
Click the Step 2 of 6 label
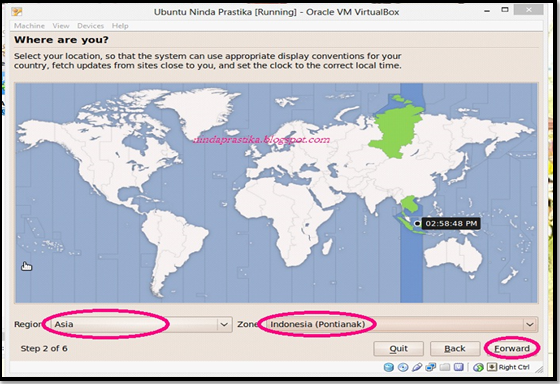tap(44, 348)
